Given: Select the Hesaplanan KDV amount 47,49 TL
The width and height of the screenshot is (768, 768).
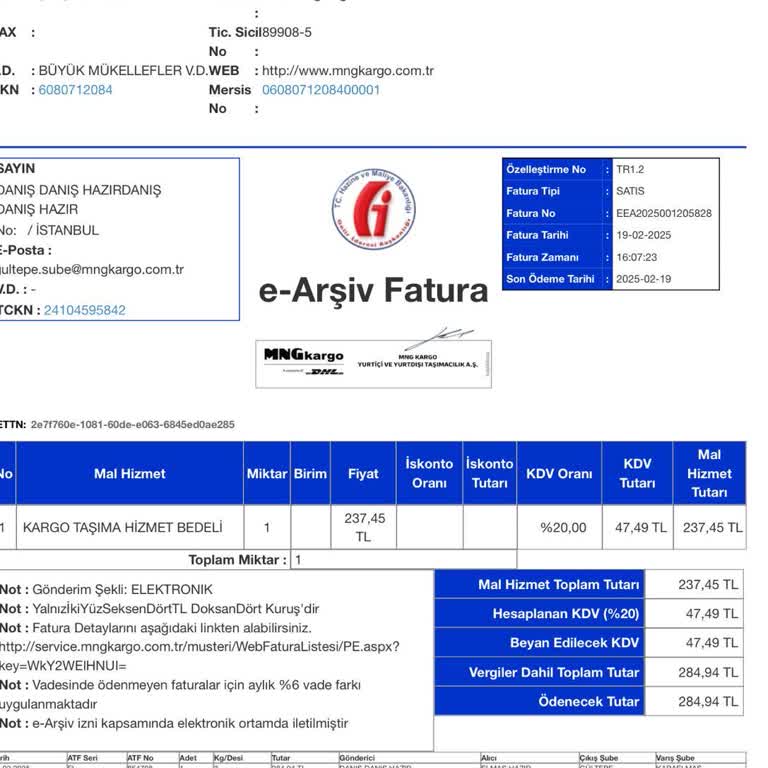Looking at the screenshot, I should [712, 614].
